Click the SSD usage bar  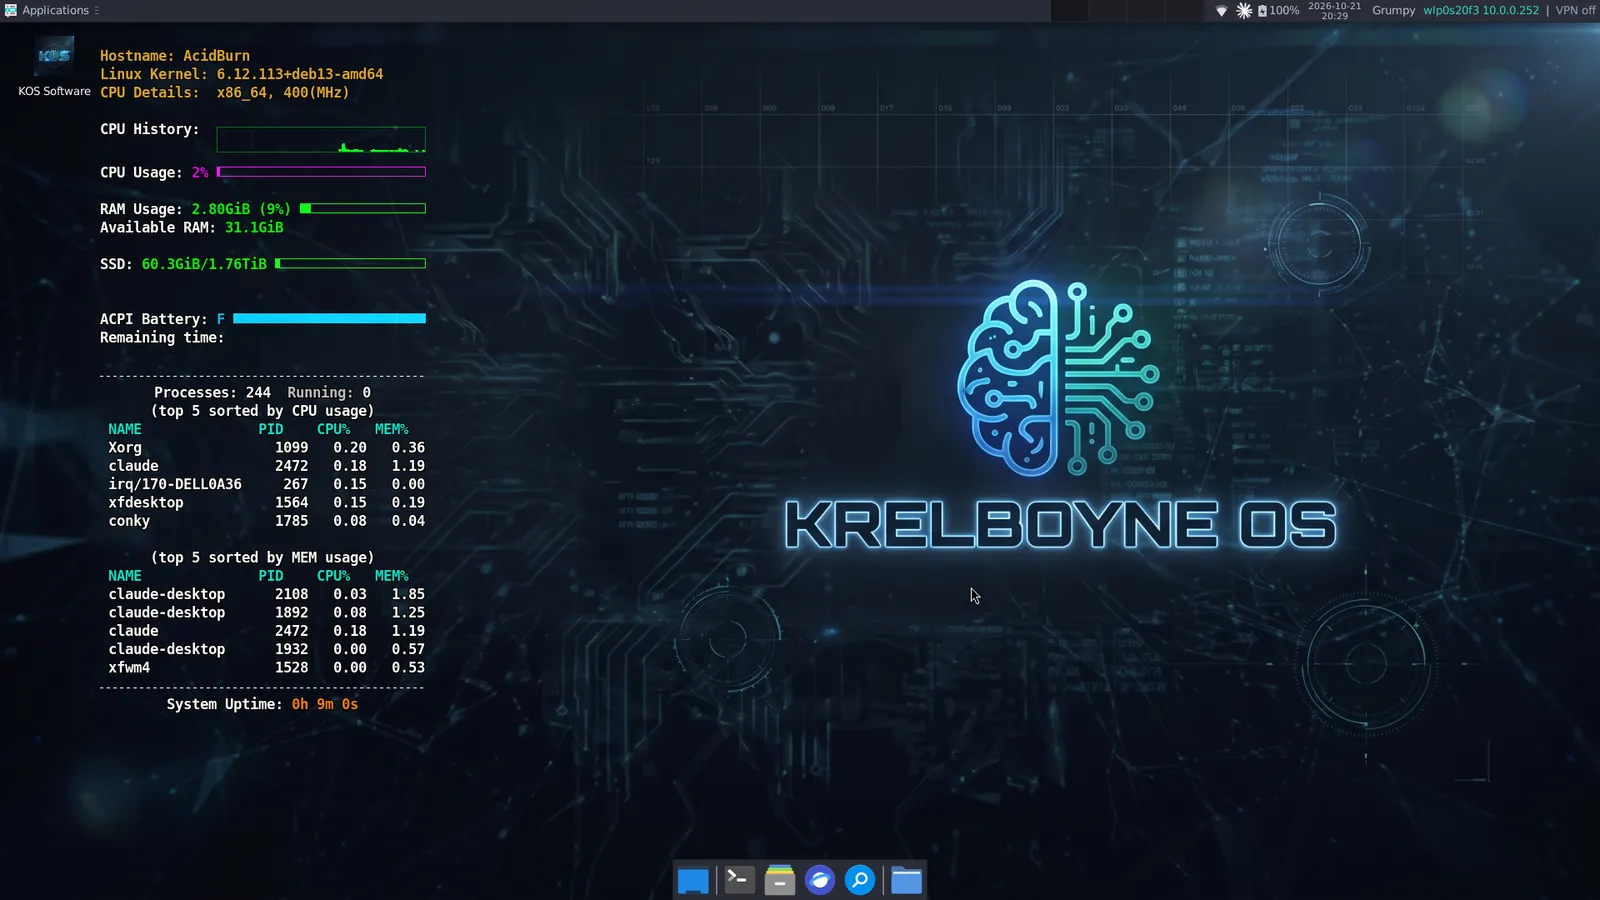tap(350, 263)
